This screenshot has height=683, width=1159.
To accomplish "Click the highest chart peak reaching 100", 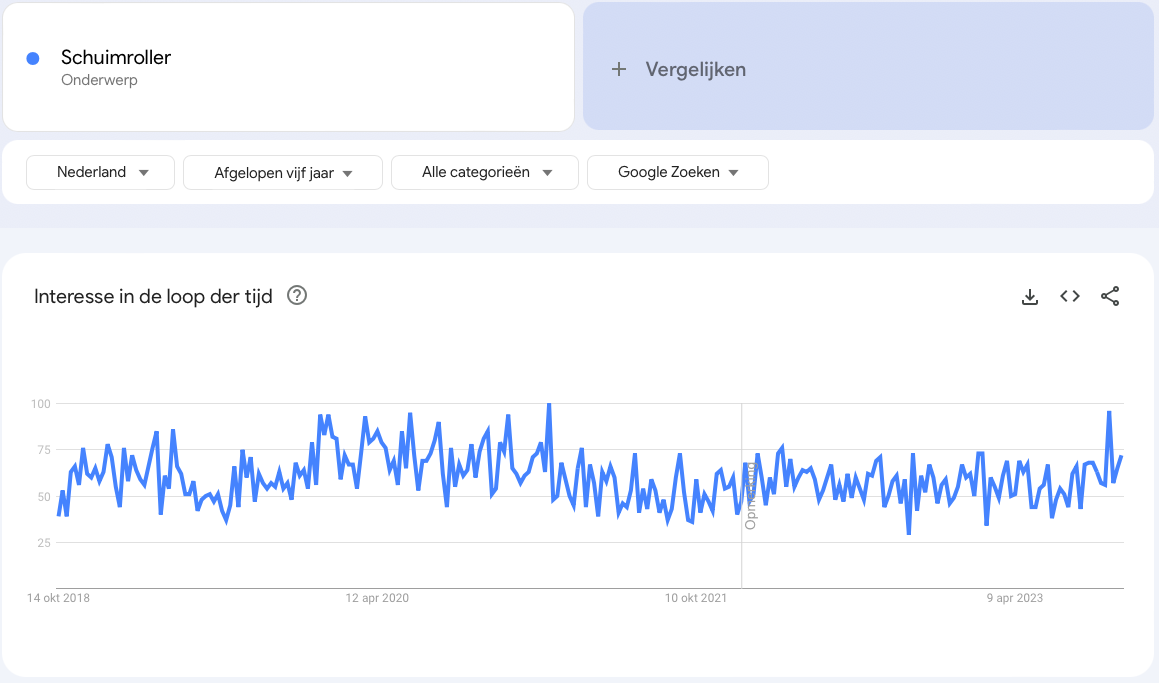I will pyautogui.click(x=549, y=405).
